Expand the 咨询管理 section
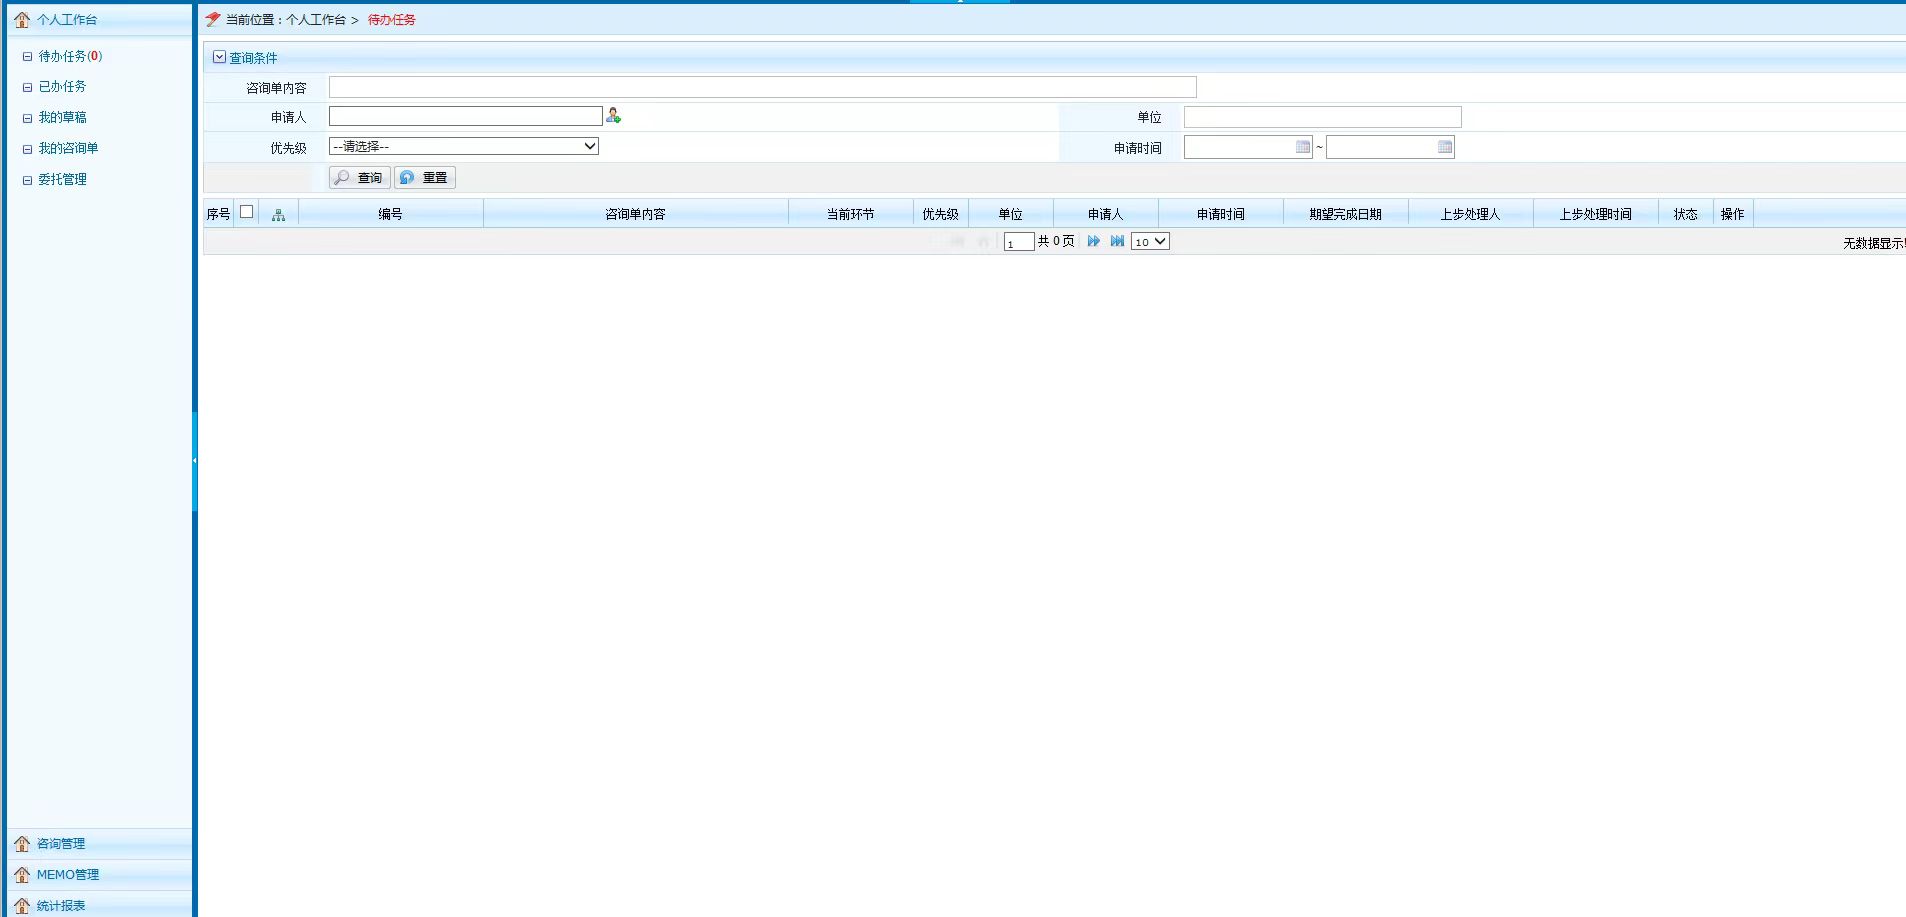The width and height of the screenshot is (1906, 917). coord(98,844)
